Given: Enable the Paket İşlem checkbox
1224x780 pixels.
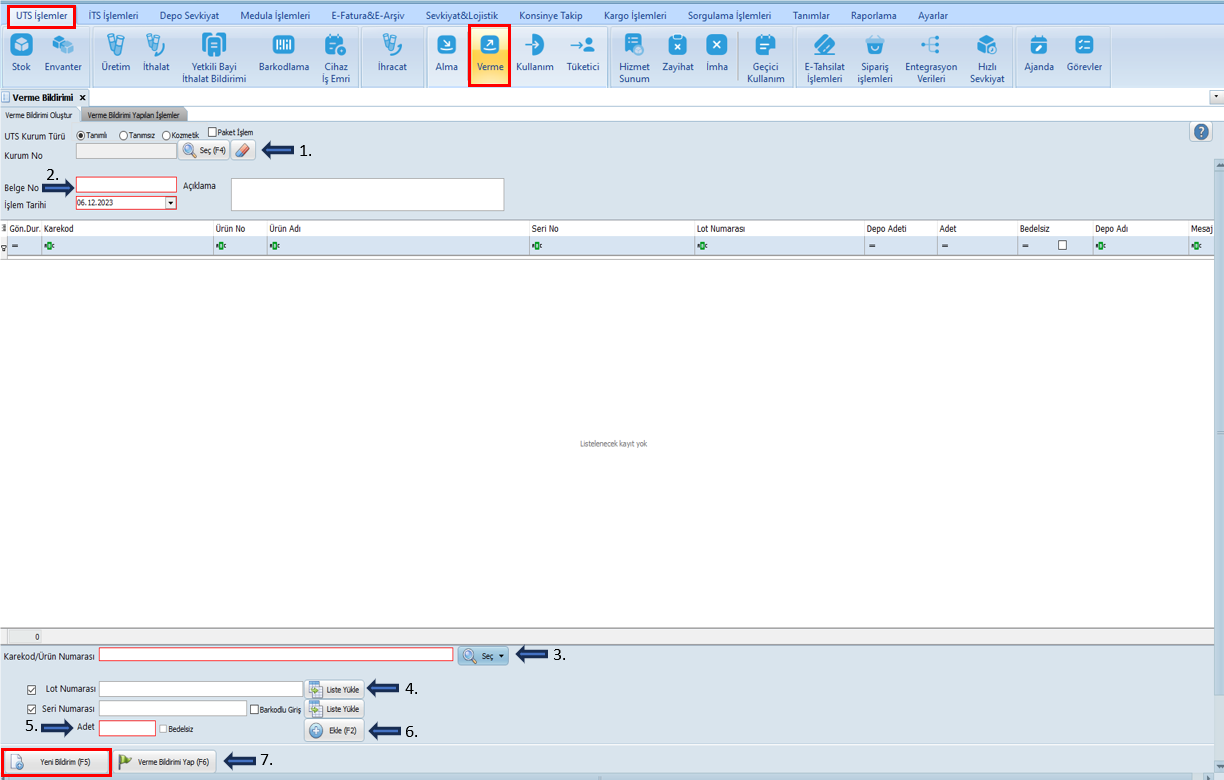Looking at the screenshot, I should click(x=212, y=132).
